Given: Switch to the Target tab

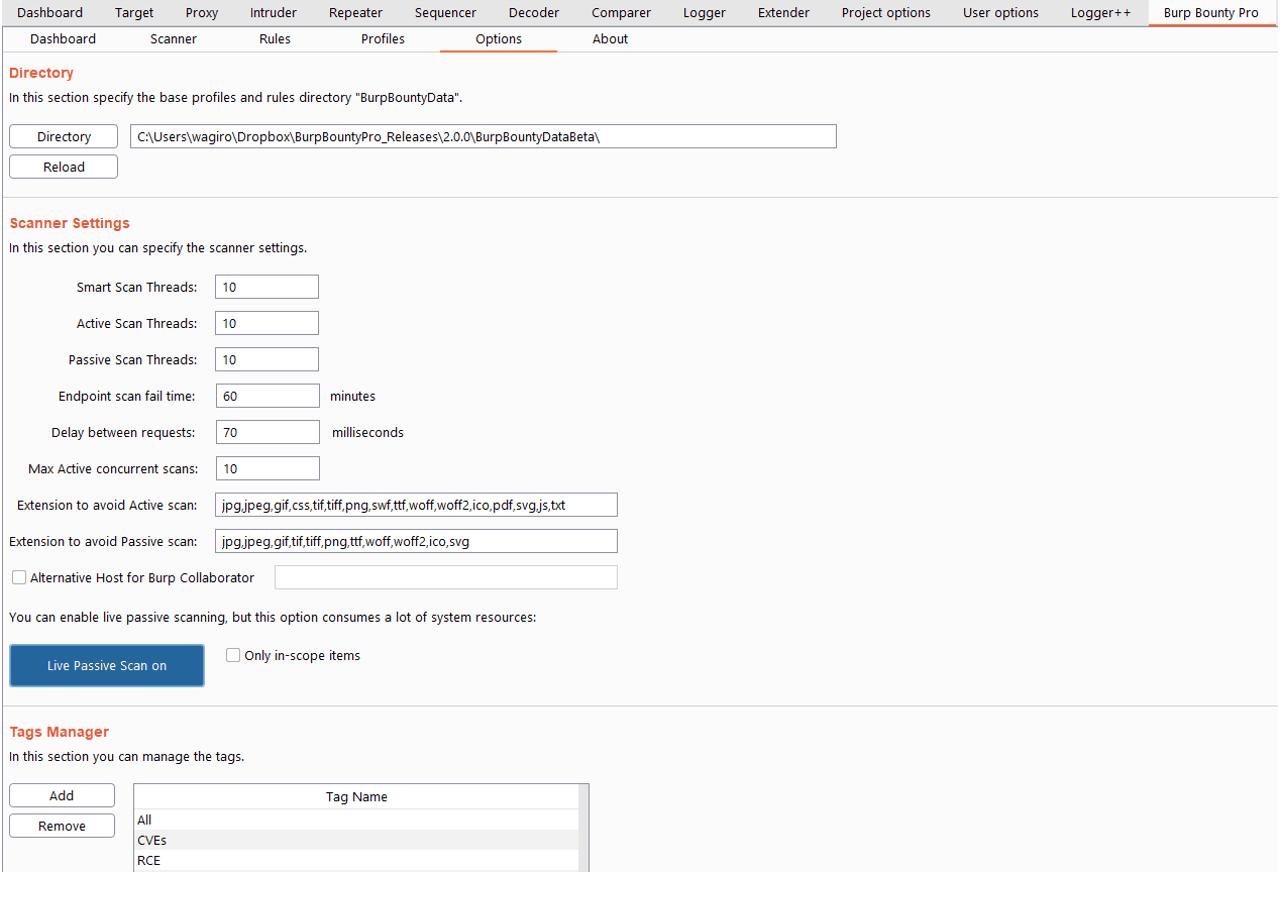Looking at the screenshot, I should coord(134,12).
